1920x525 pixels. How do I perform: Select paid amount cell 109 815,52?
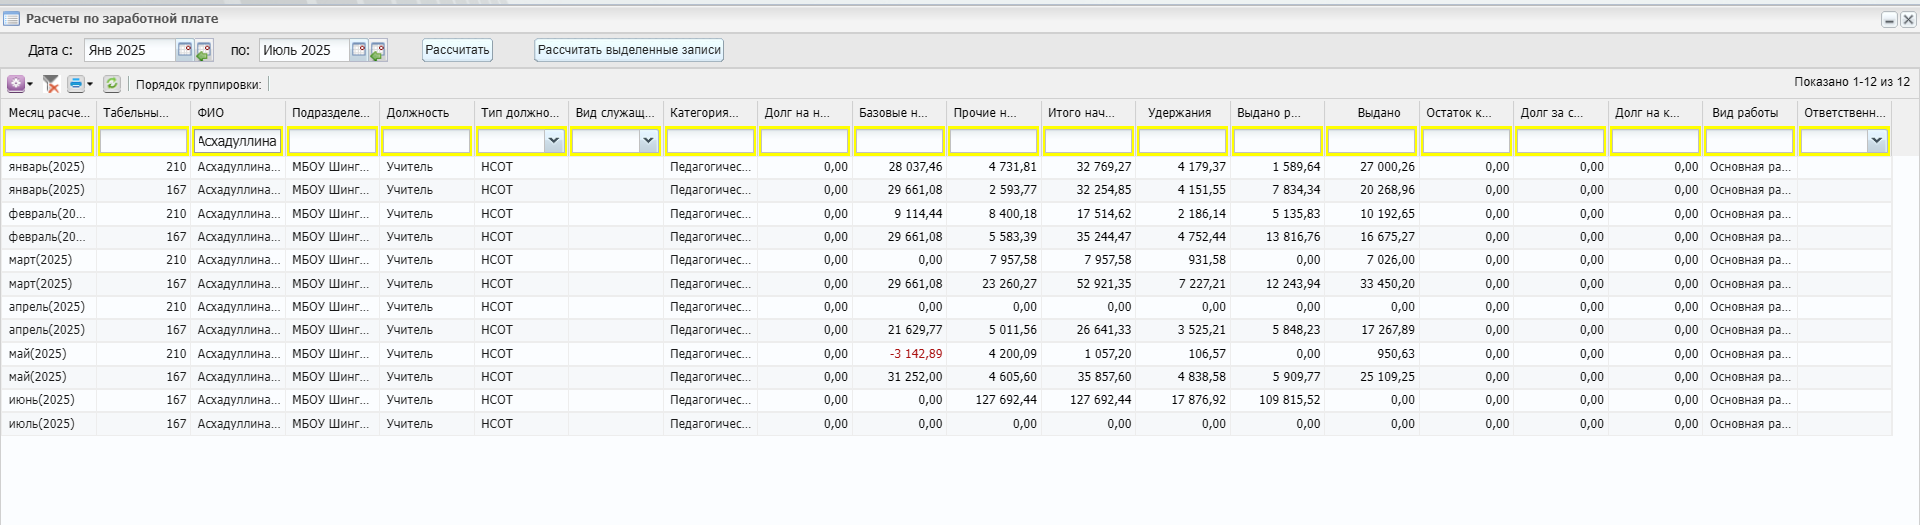[1277, 400]
